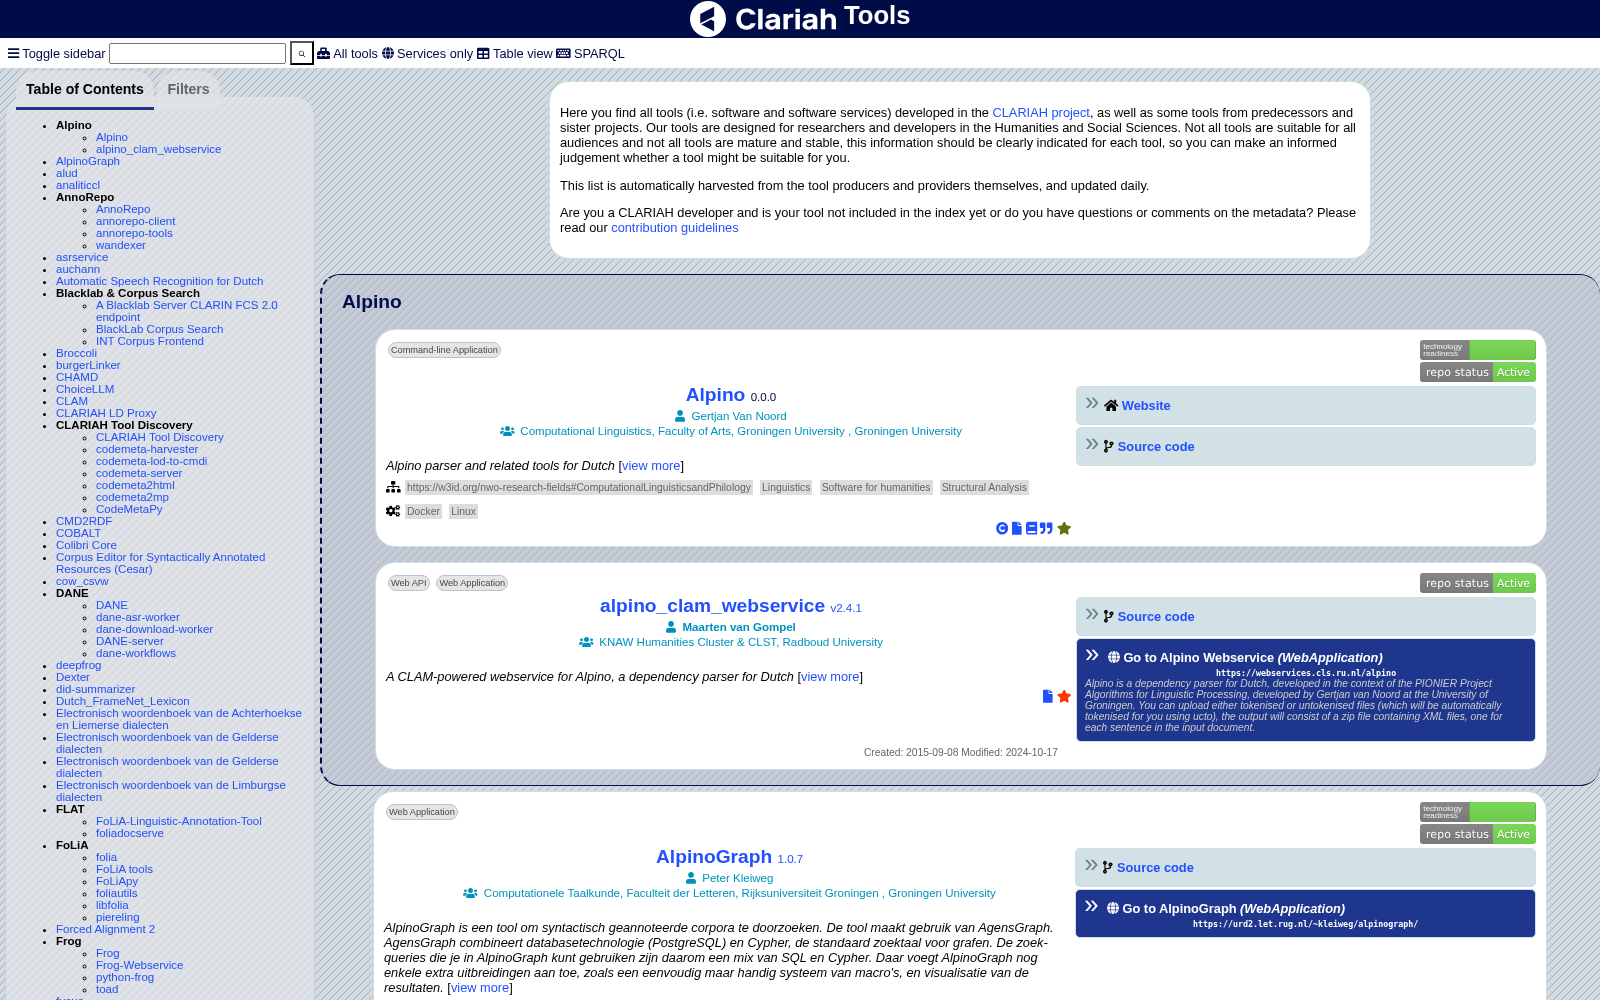Select the Table of Contents tab
The height and width of the screenshot is (1000, 1600).
(85, 89)
